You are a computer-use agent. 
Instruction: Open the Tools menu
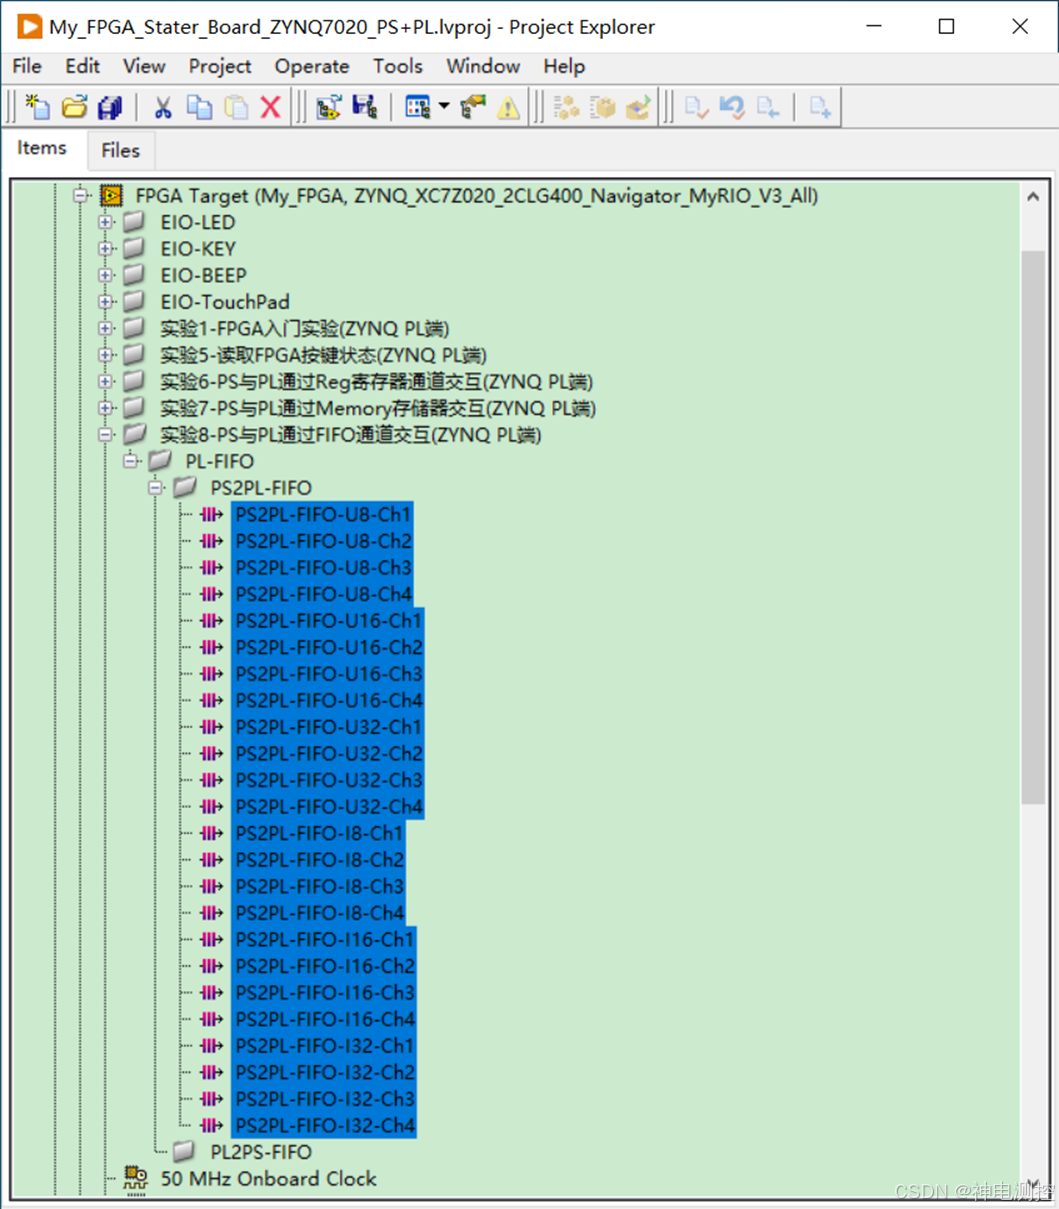click(398, 66)
